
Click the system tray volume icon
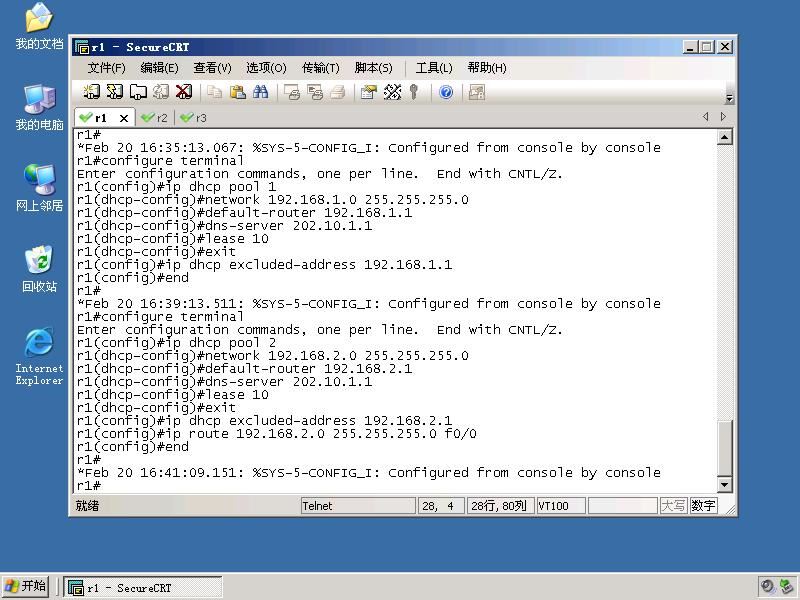click(767, 587)
